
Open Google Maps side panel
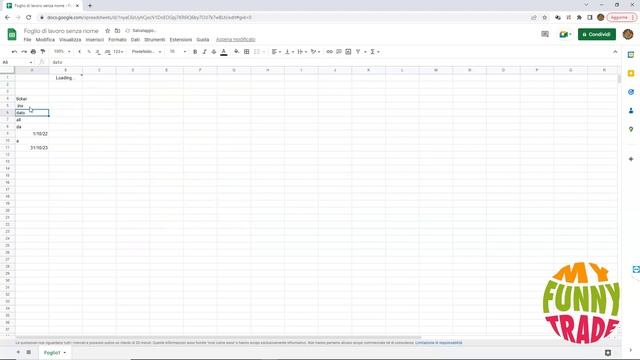pos(631,129)
